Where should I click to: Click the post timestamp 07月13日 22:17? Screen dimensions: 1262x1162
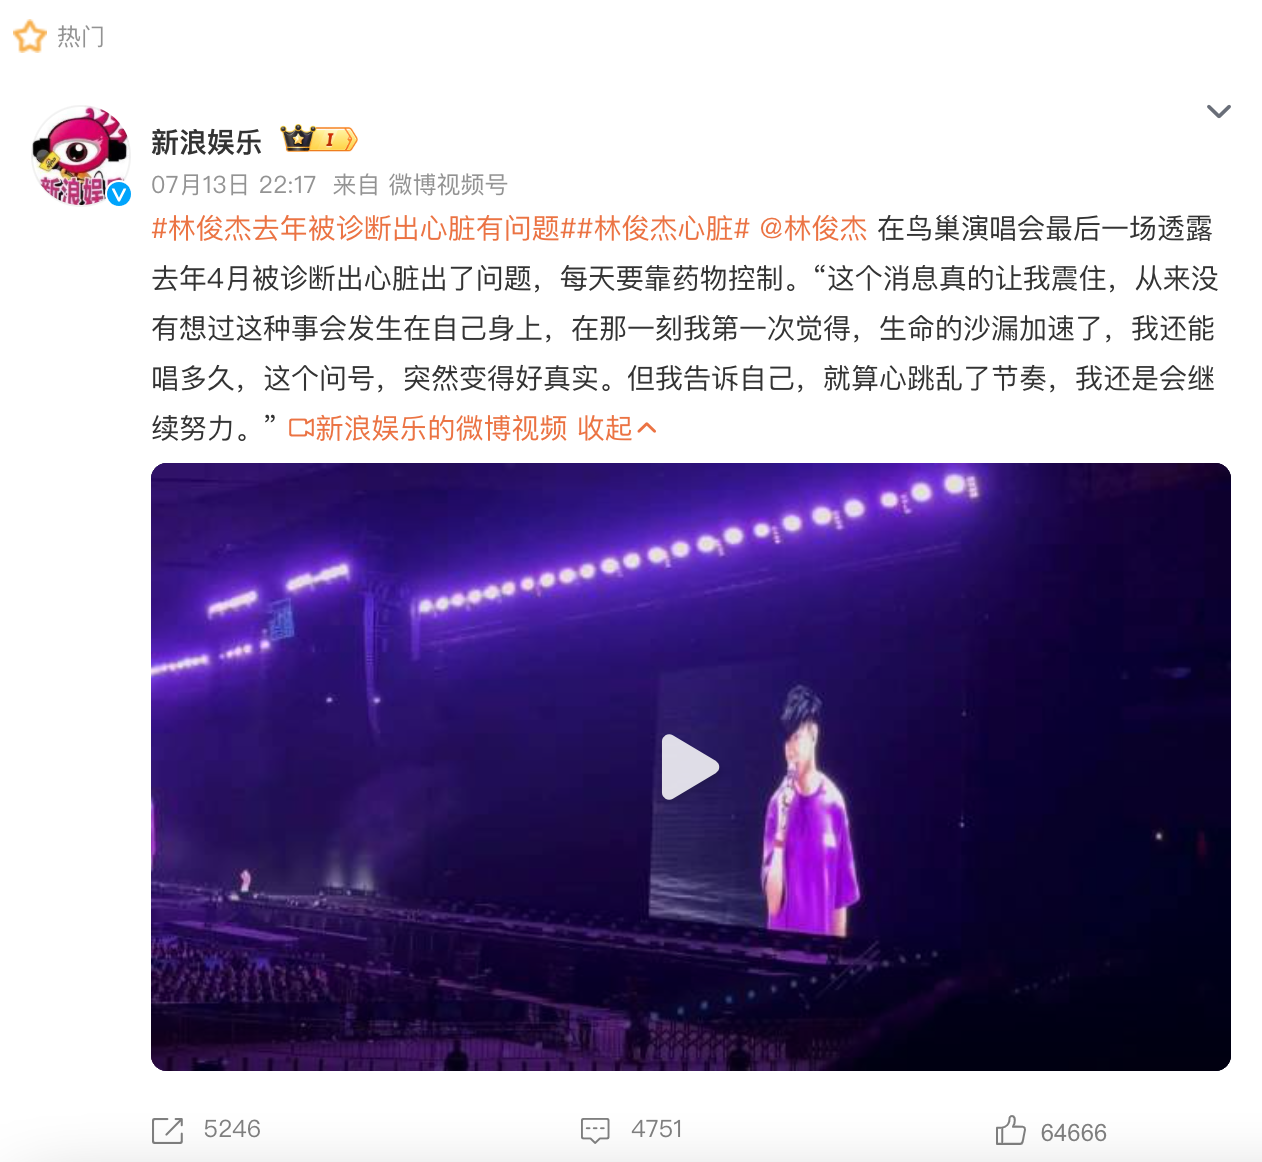[x=234, y=185]
